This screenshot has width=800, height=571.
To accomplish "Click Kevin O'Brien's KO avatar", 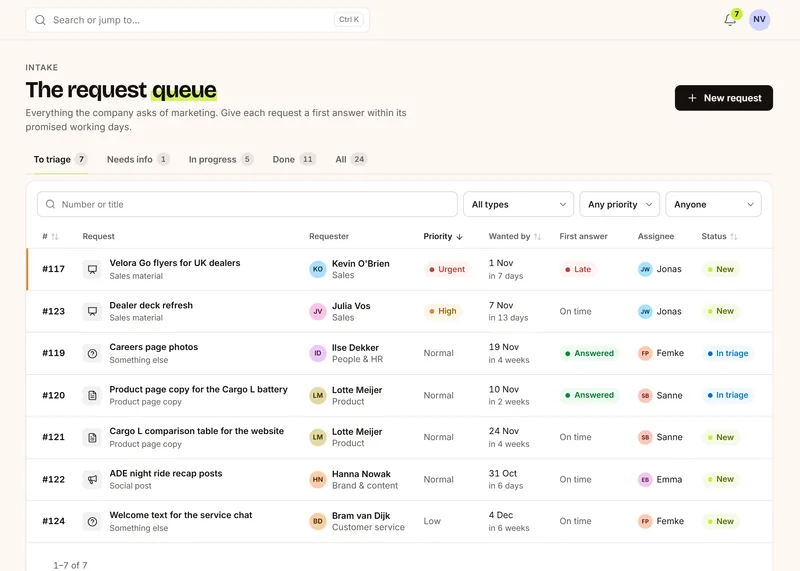I will coord(318,269).
